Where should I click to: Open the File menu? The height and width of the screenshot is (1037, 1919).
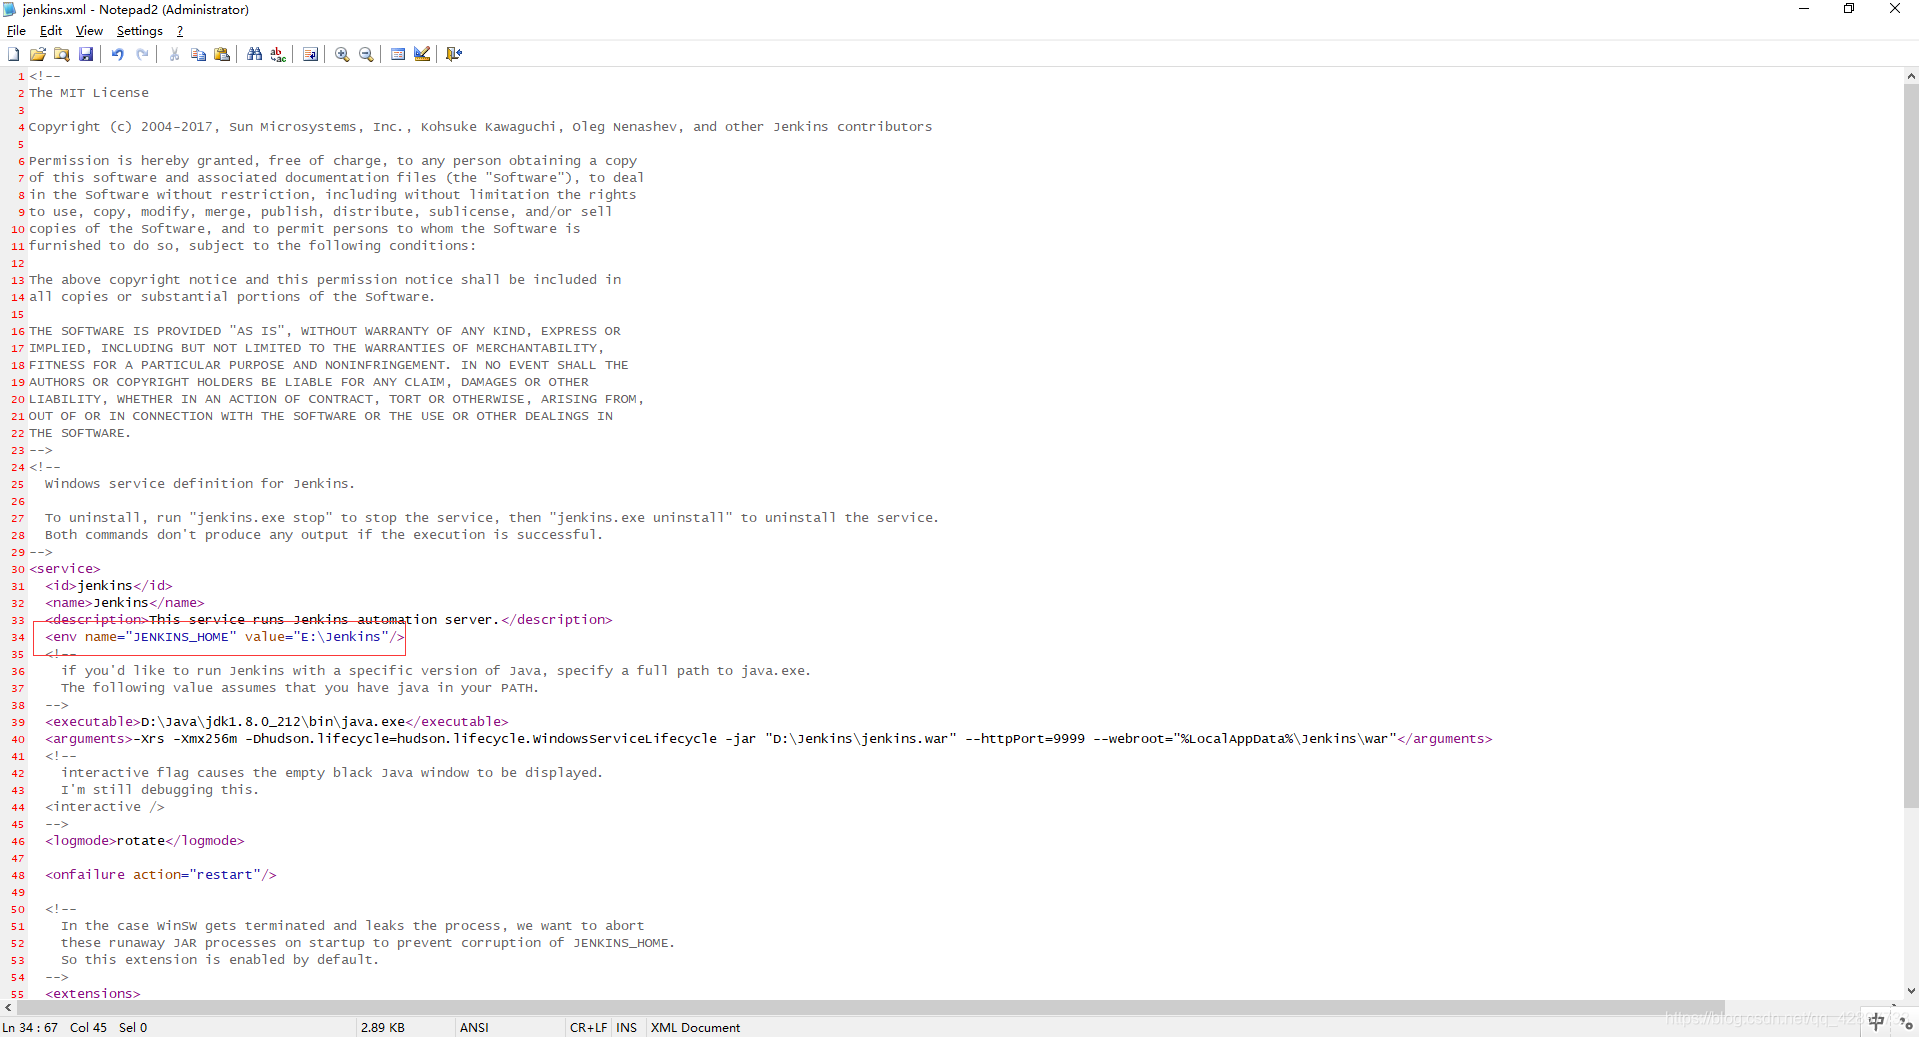[16, 31]
